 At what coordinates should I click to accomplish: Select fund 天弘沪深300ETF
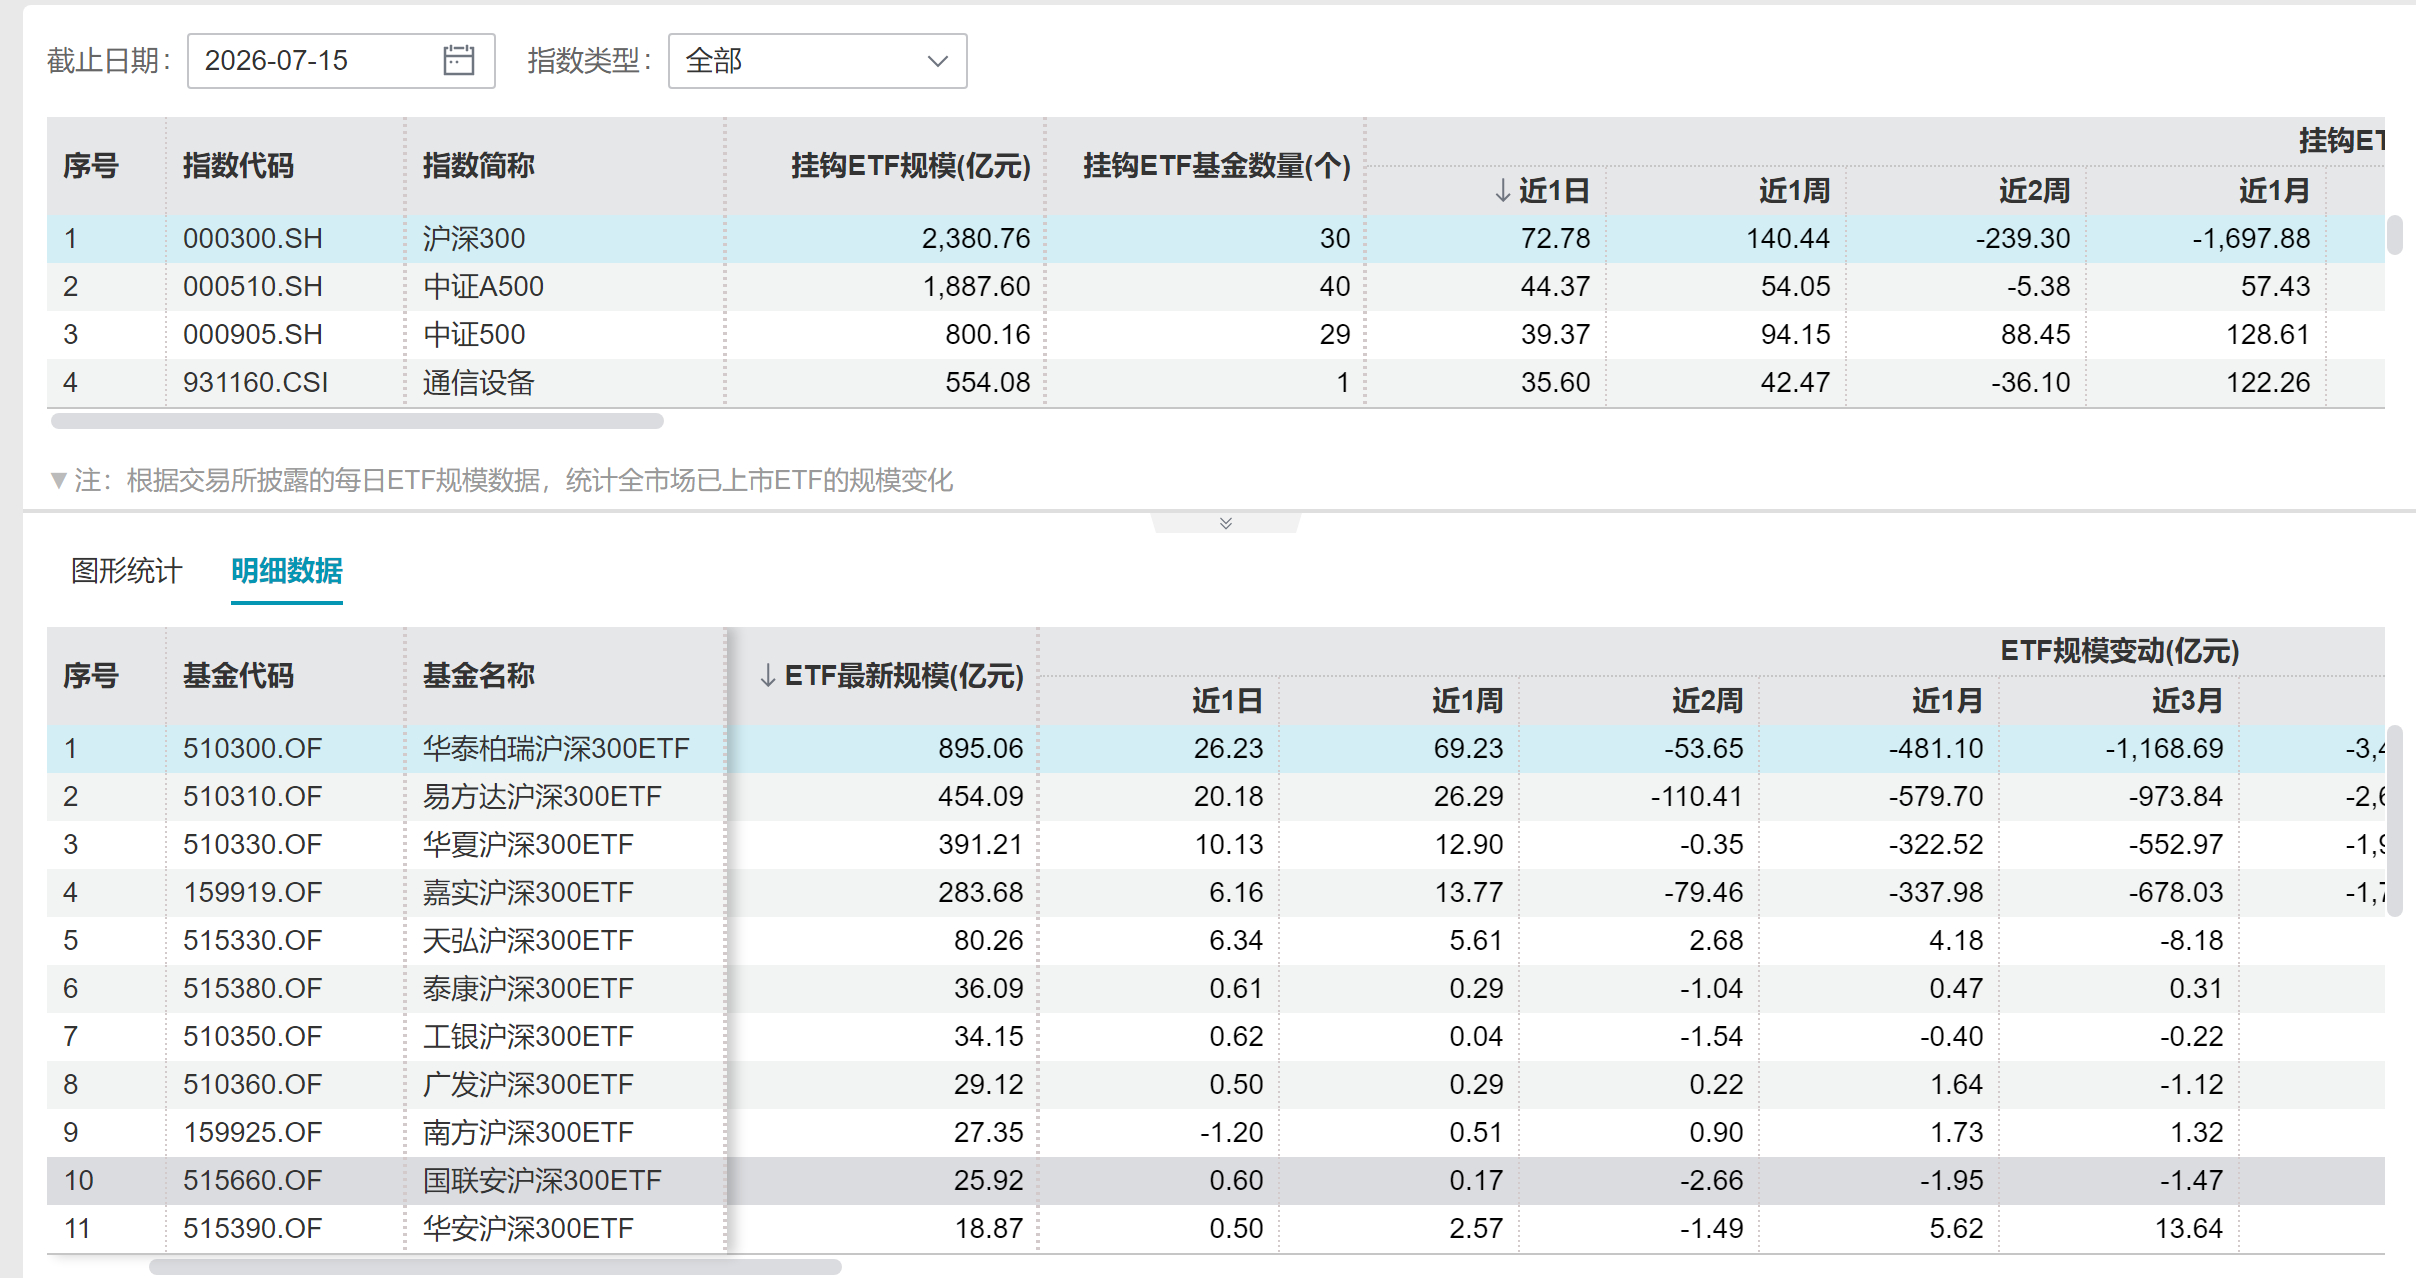[528, 940]
